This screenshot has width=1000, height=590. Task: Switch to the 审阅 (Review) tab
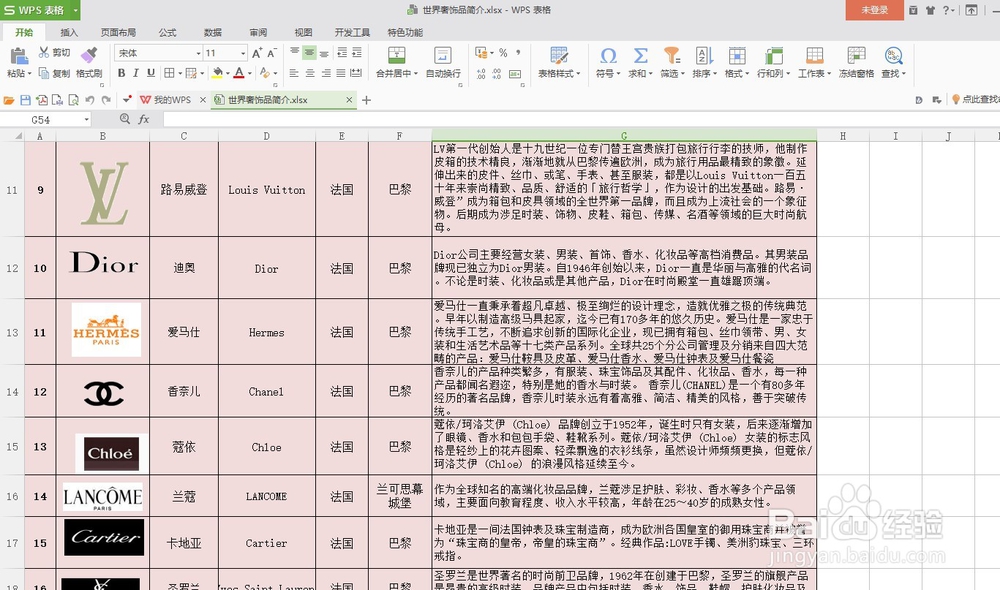coord(258,33)
